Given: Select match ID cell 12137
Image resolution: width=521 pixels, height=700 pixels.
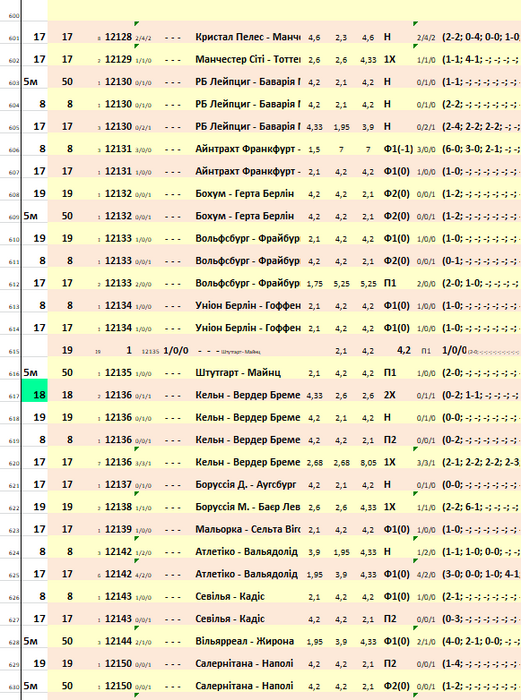Looking at the screenshot, I should point(118,484).
